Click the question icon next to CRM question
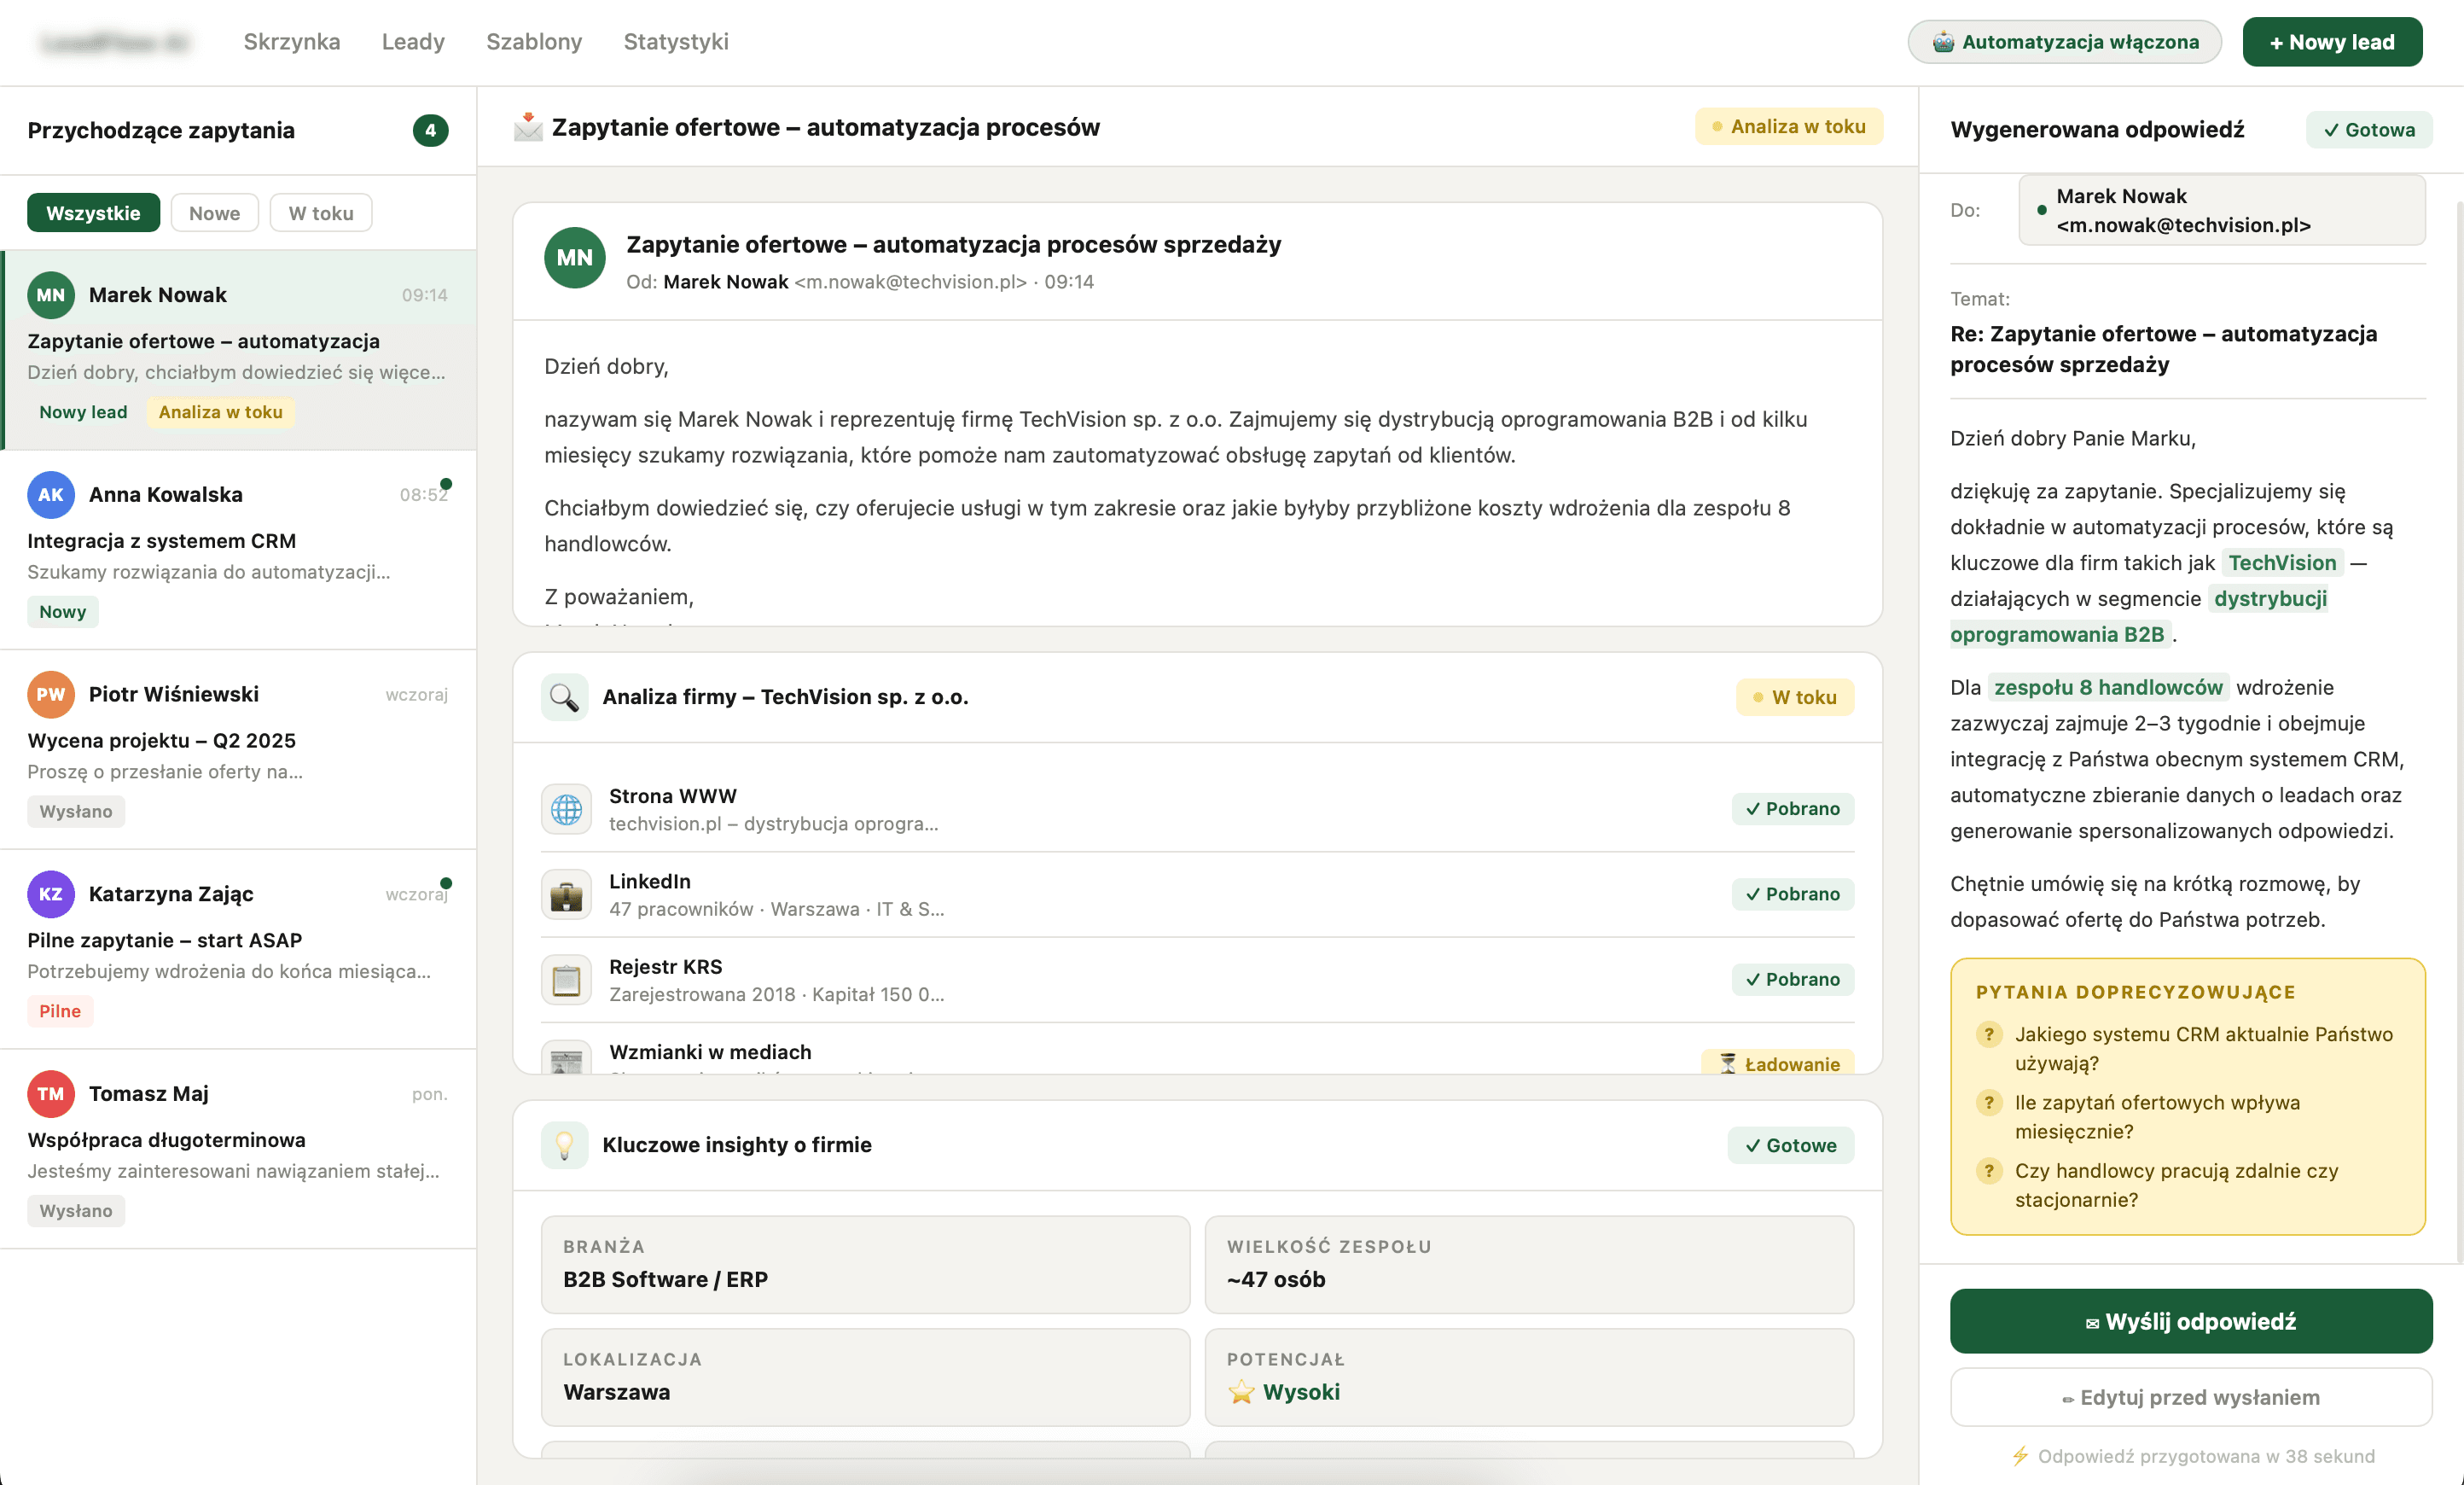The image size is (2464, 1485). coord(1988,1035)
